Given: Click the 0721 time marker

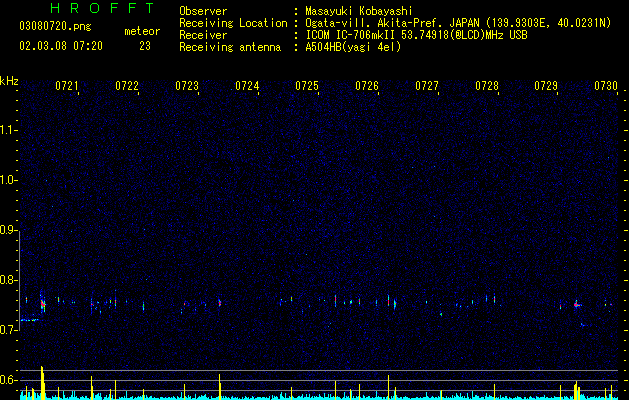Looking at the screenshot, I should (67, 86).
